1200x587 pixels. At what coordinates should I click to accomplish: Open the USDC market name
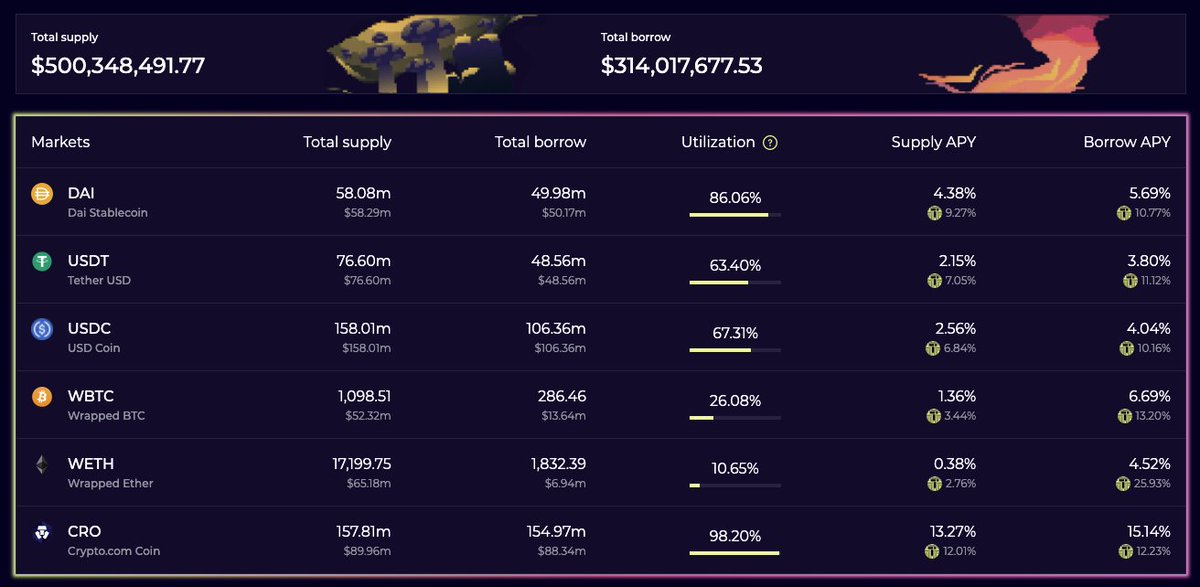tap(89, 328)
